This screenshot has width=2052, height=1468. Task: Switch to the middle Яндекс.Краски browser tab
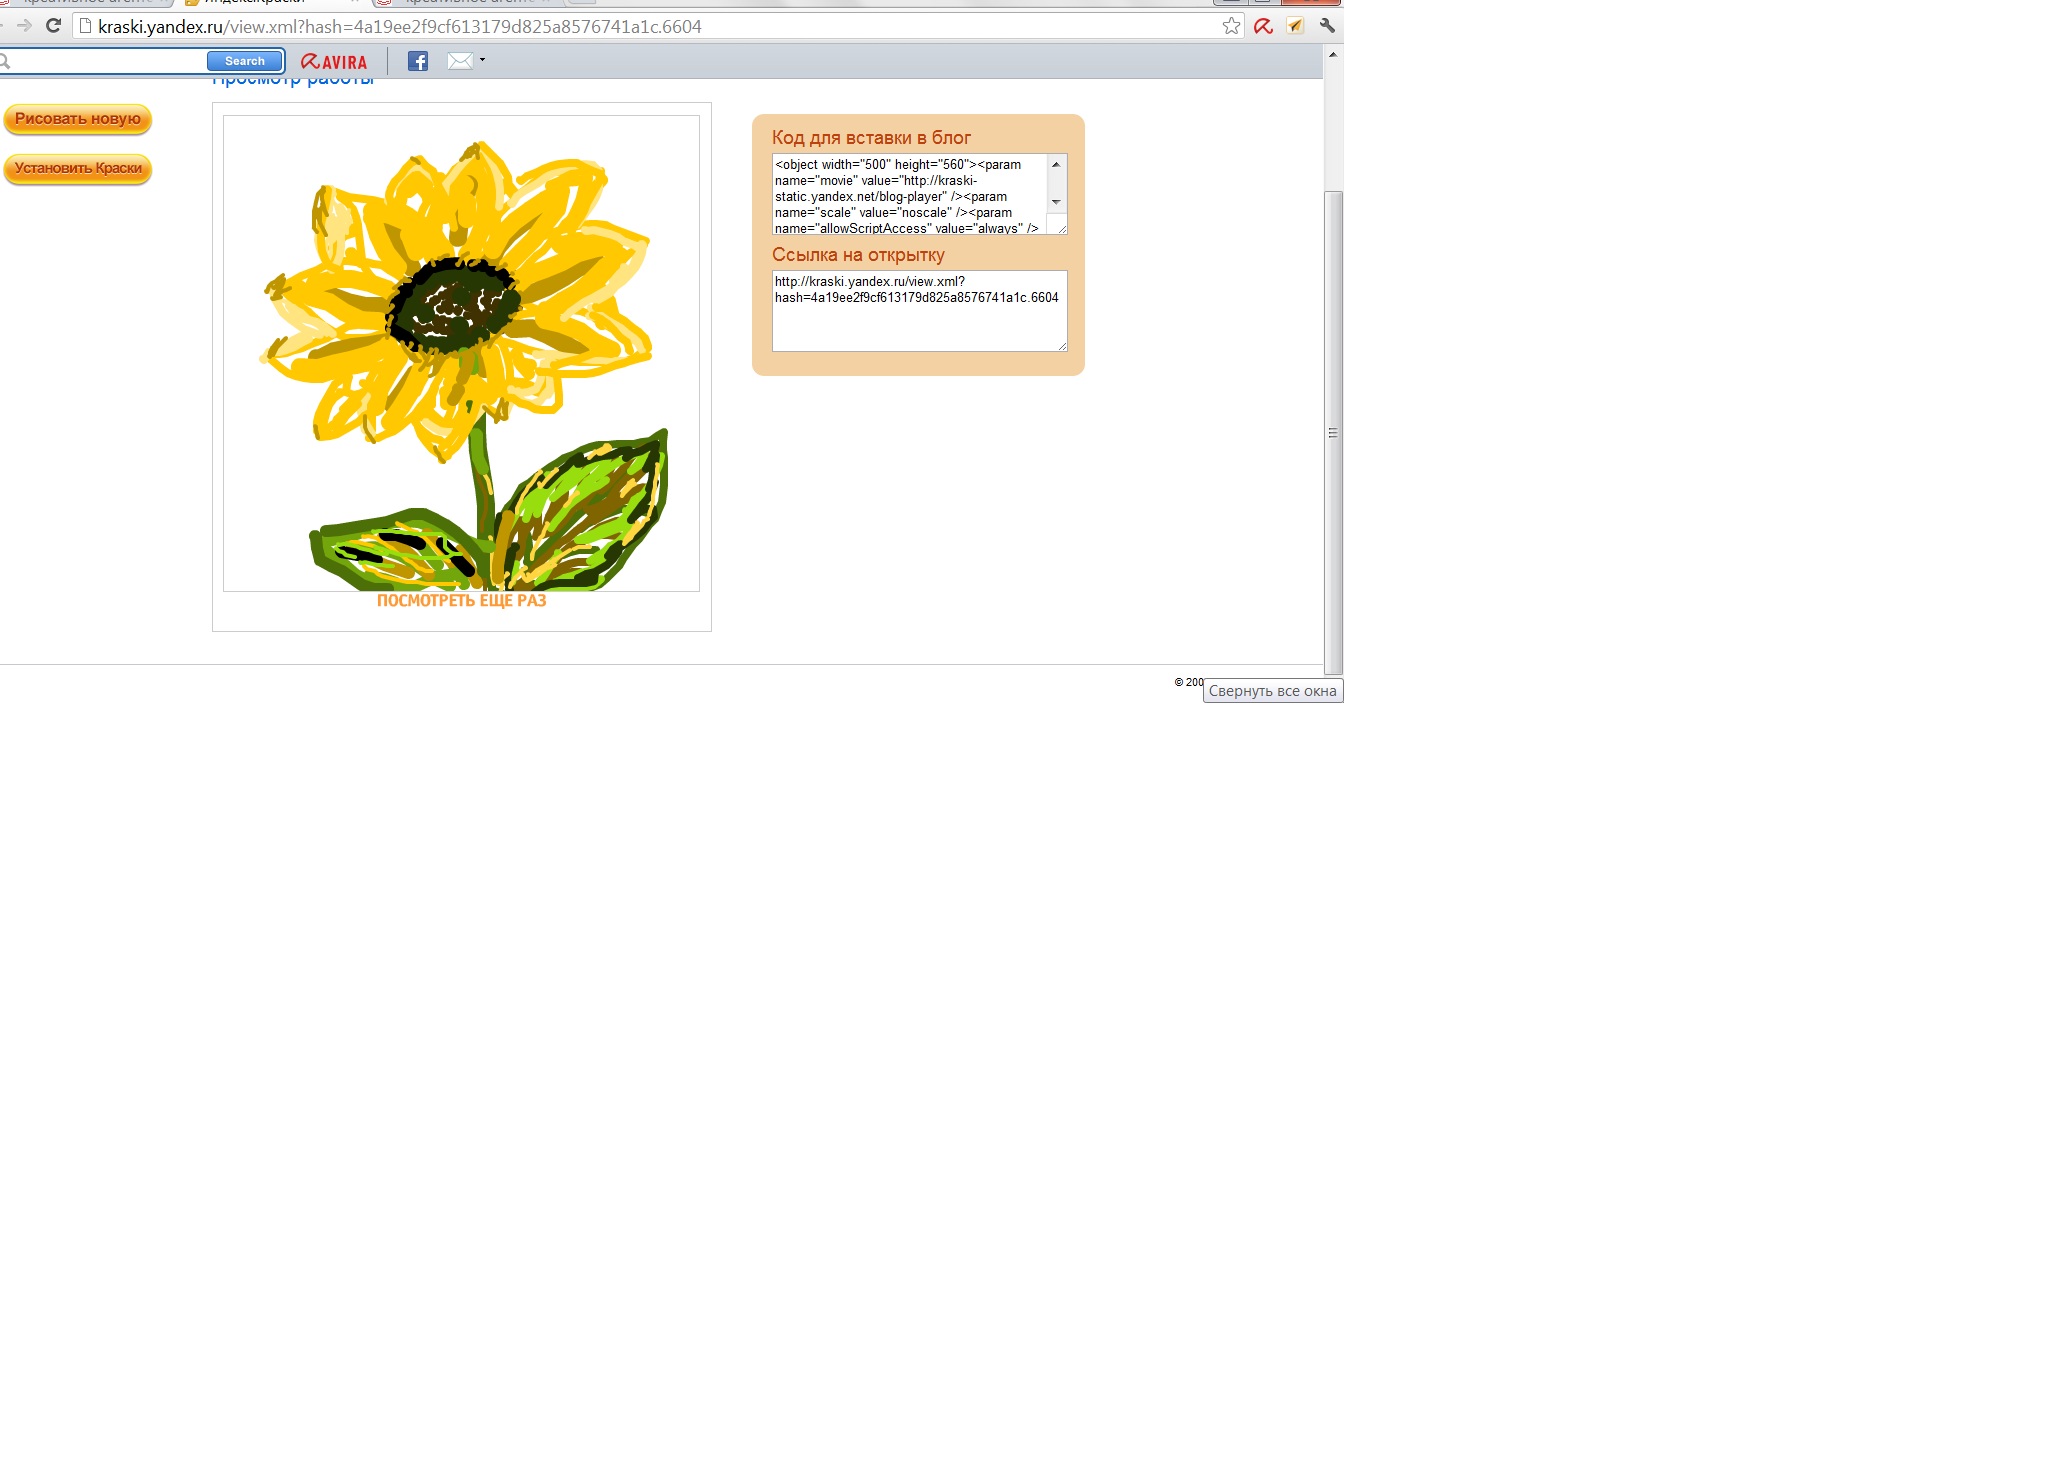click(x=270, y=3)
